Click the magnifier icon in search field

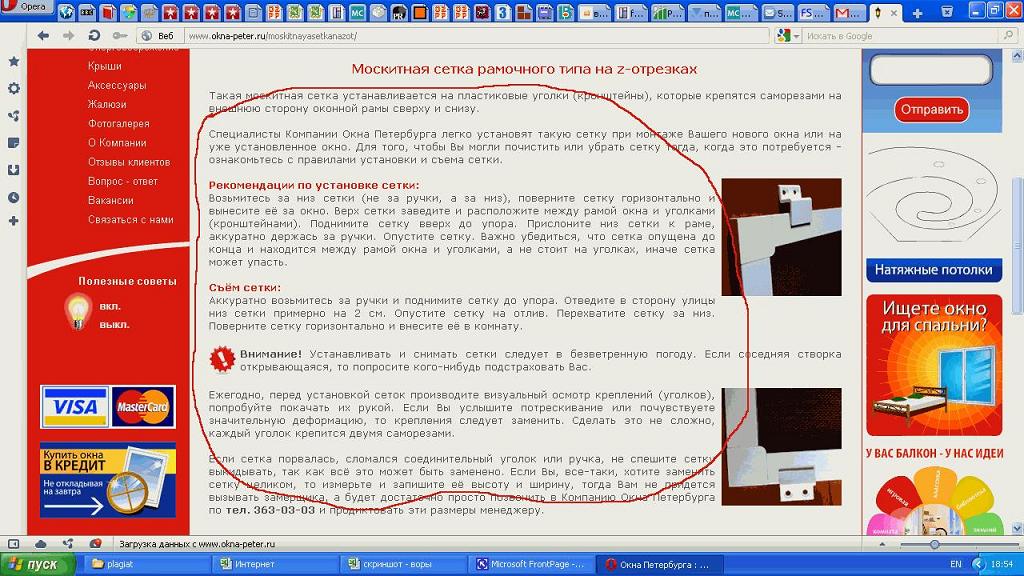coord(1009,36)
